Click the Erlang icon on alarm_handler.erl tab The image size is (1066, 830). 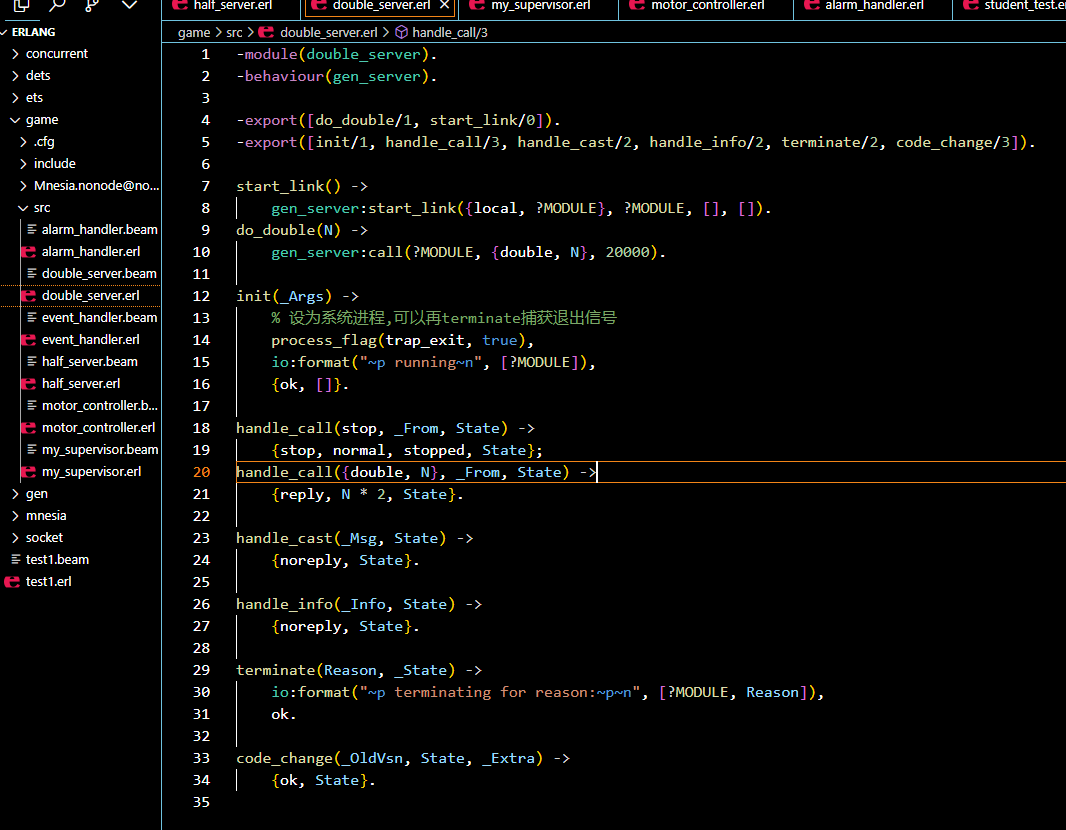pos(811,5)
